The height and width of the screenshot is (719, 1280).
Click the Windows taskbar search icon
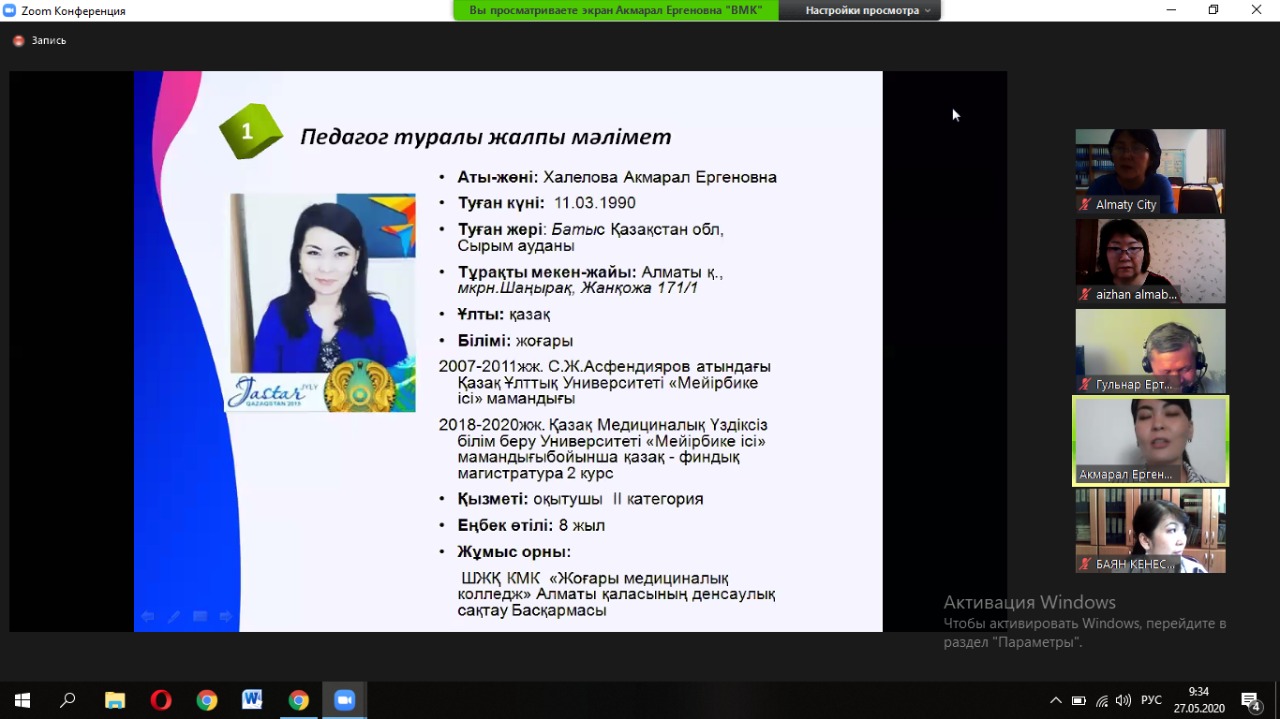[68, 700]
